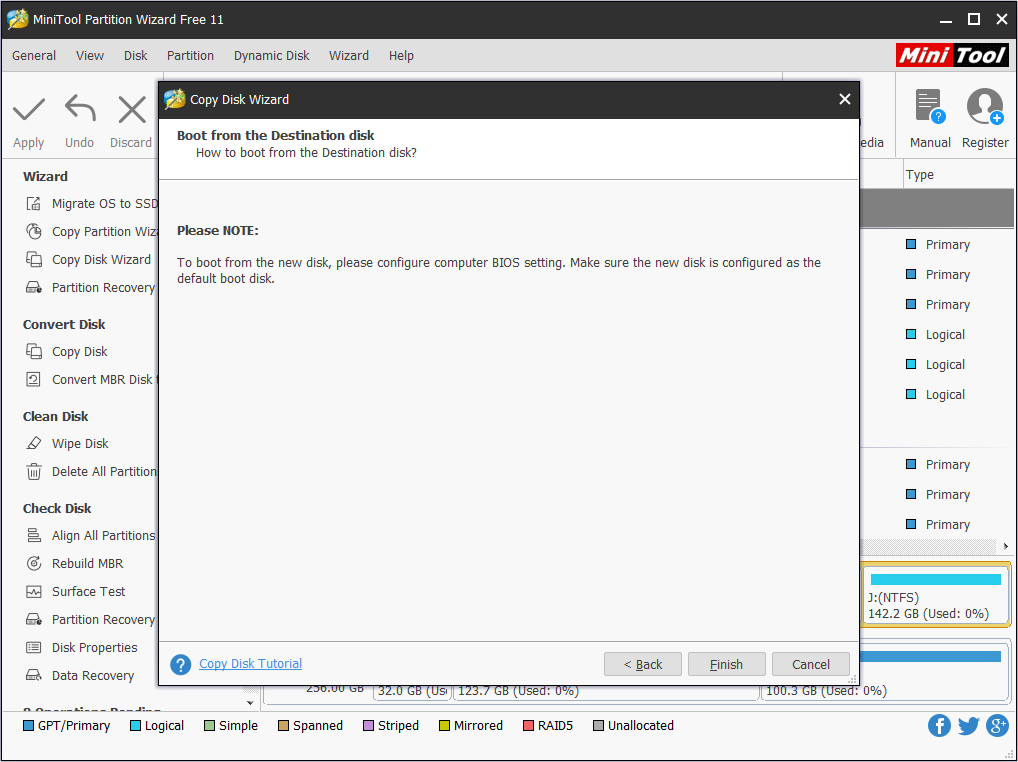This screenshot has height=762, width=1018.
Task: Click the Back button in wizard
Action: click(x=643, y=664)
